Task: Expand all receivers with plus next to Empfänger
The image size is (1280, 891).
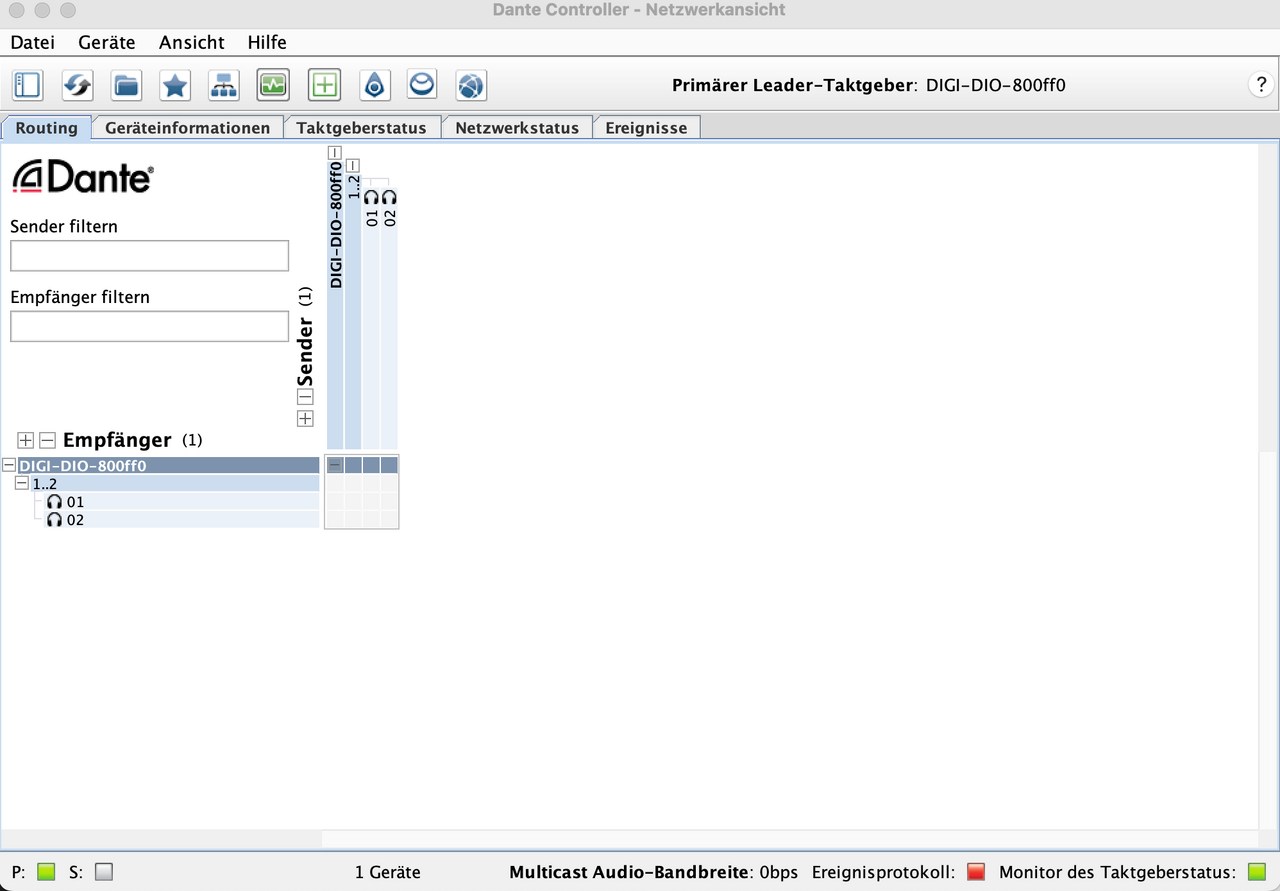Action: click(x=26, y=440)
